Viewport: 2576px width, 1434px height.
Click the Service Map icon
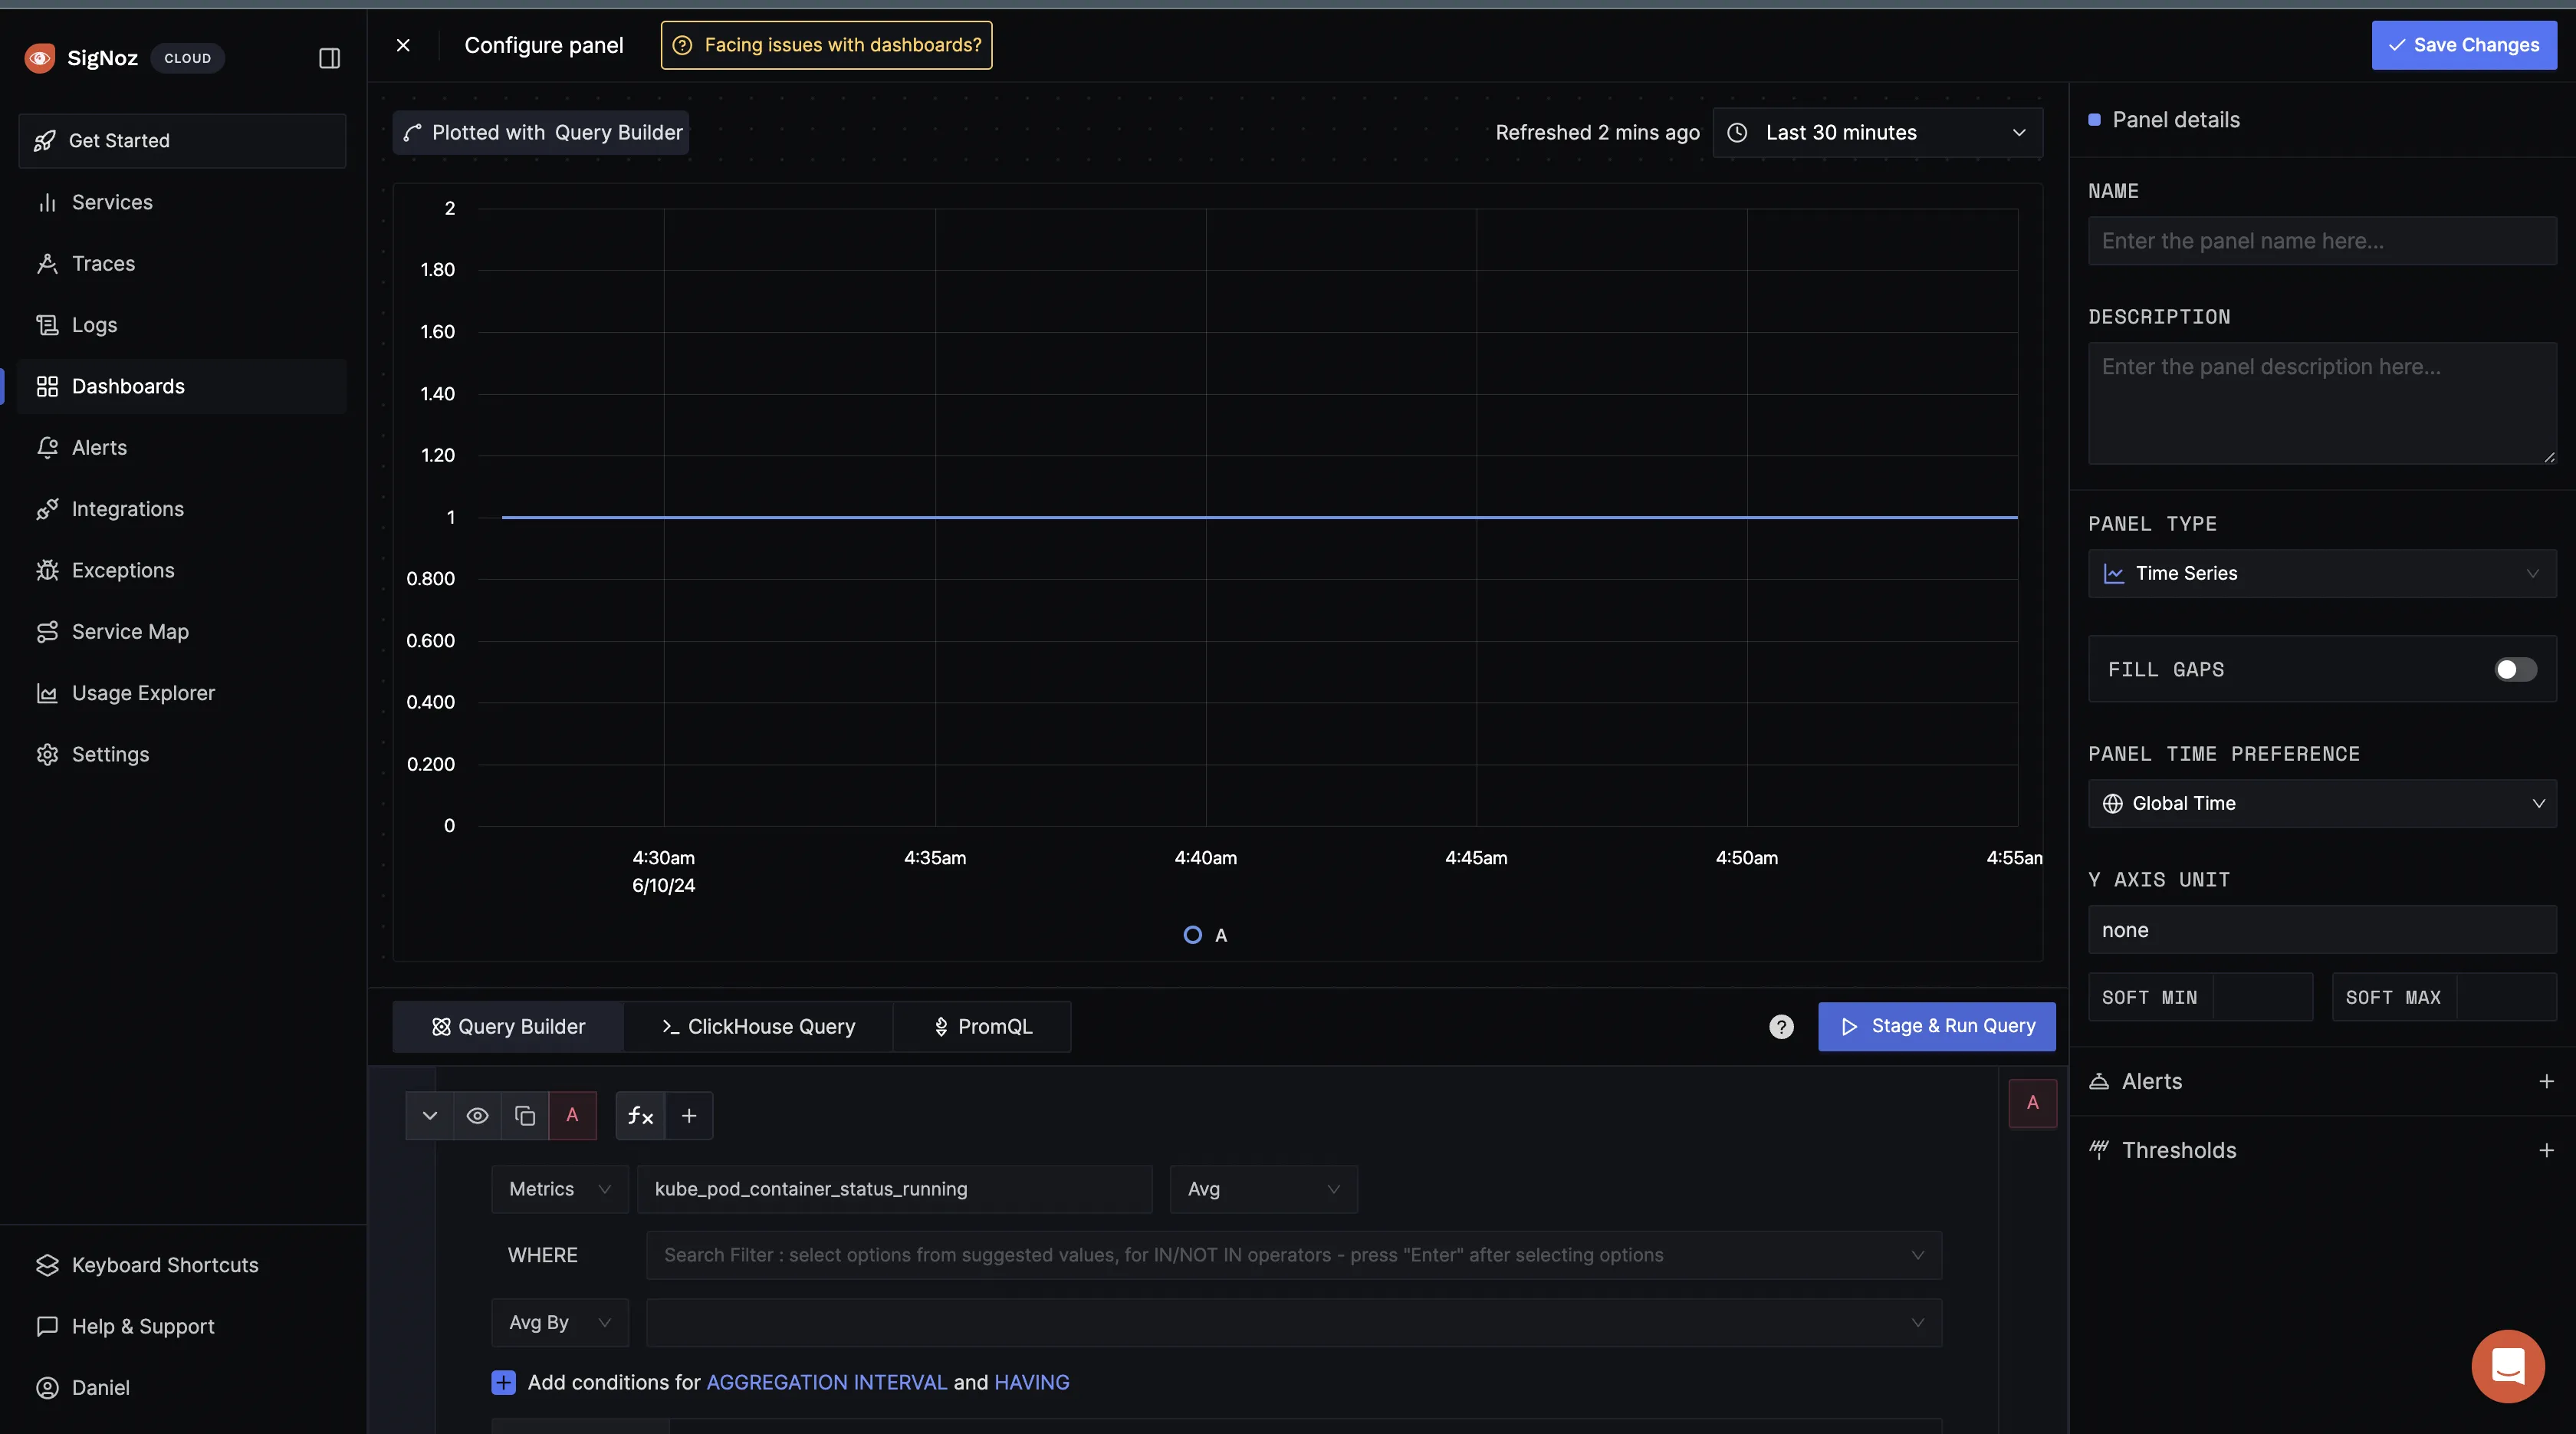click(47, 632)
